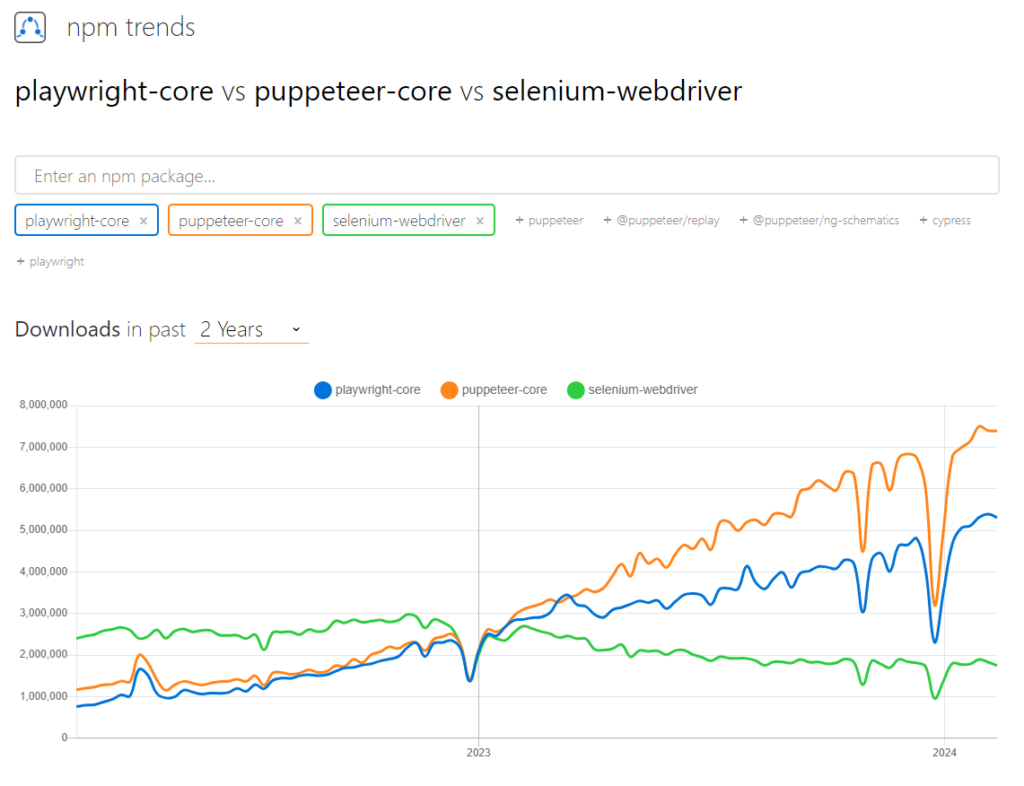Click the npm trends logo icon

tap(30, 28)
